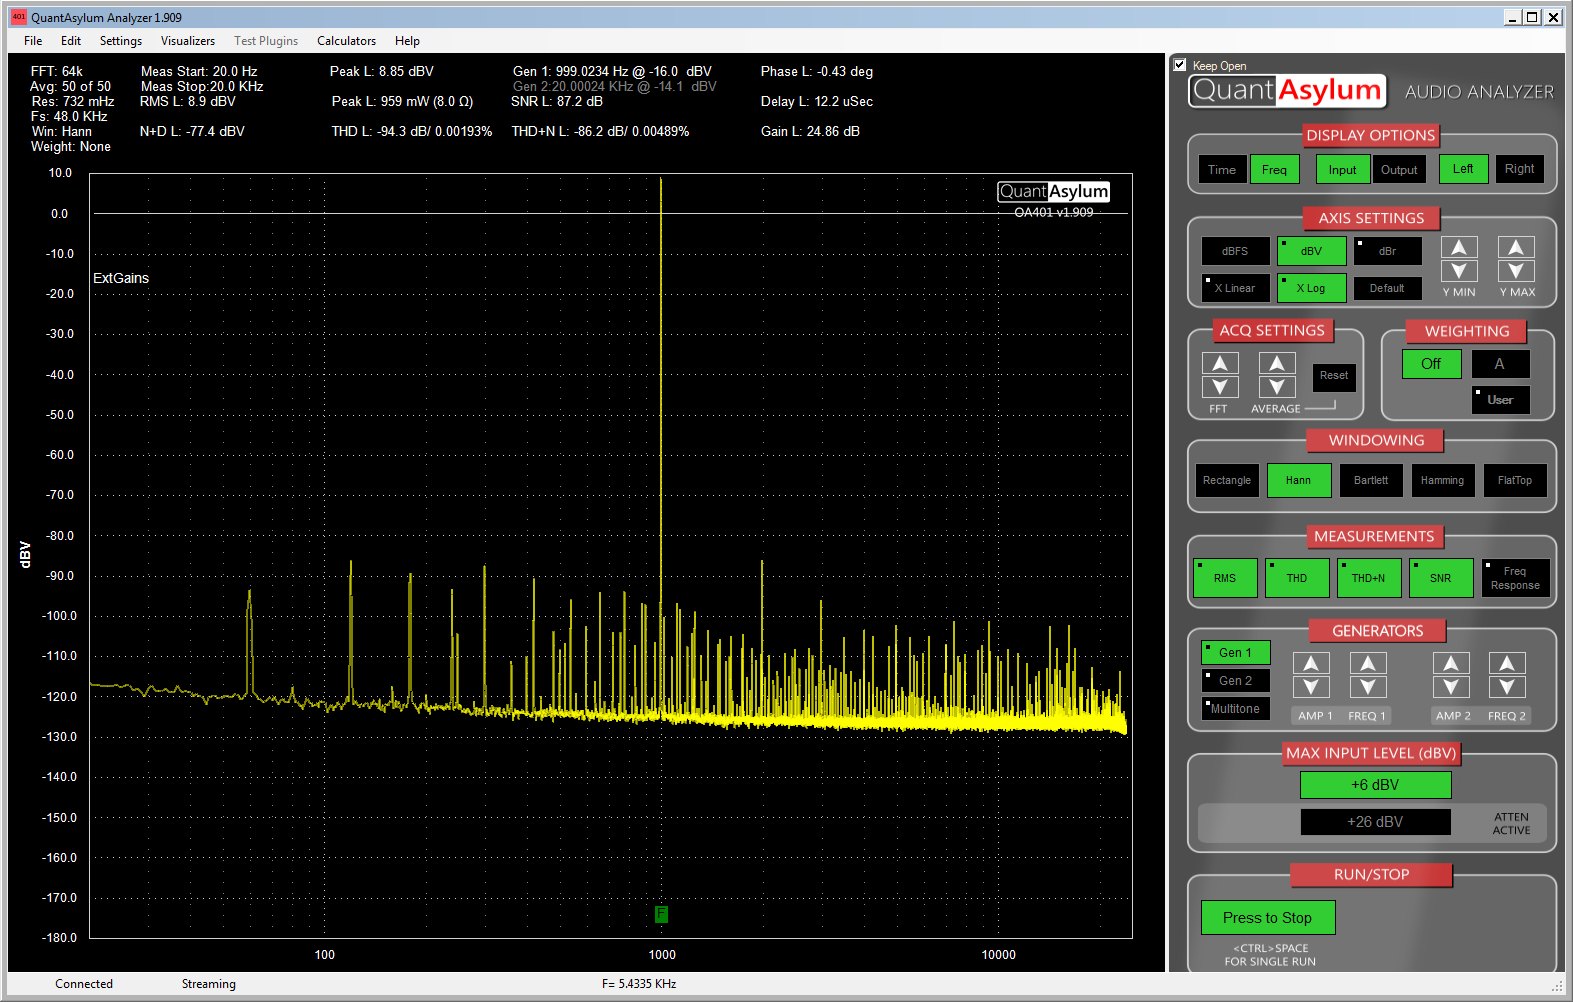This screenshot has height=1002, width=1573.
Task: Click the green F marker on graph
Action: click(x=661, y=914)
